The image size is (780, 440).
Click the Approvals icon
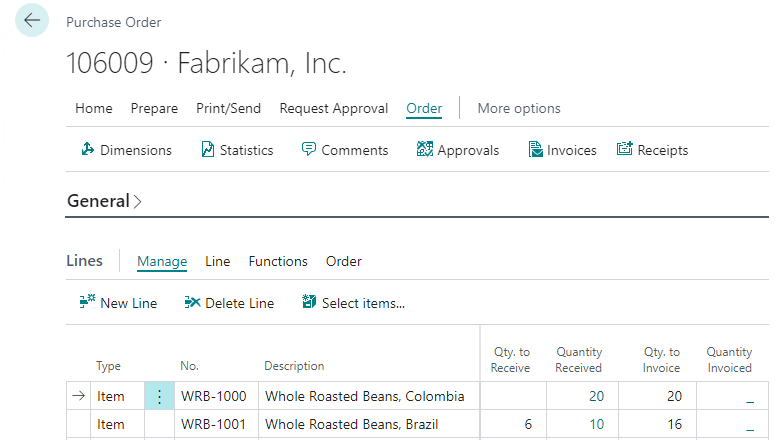(425, 149)
